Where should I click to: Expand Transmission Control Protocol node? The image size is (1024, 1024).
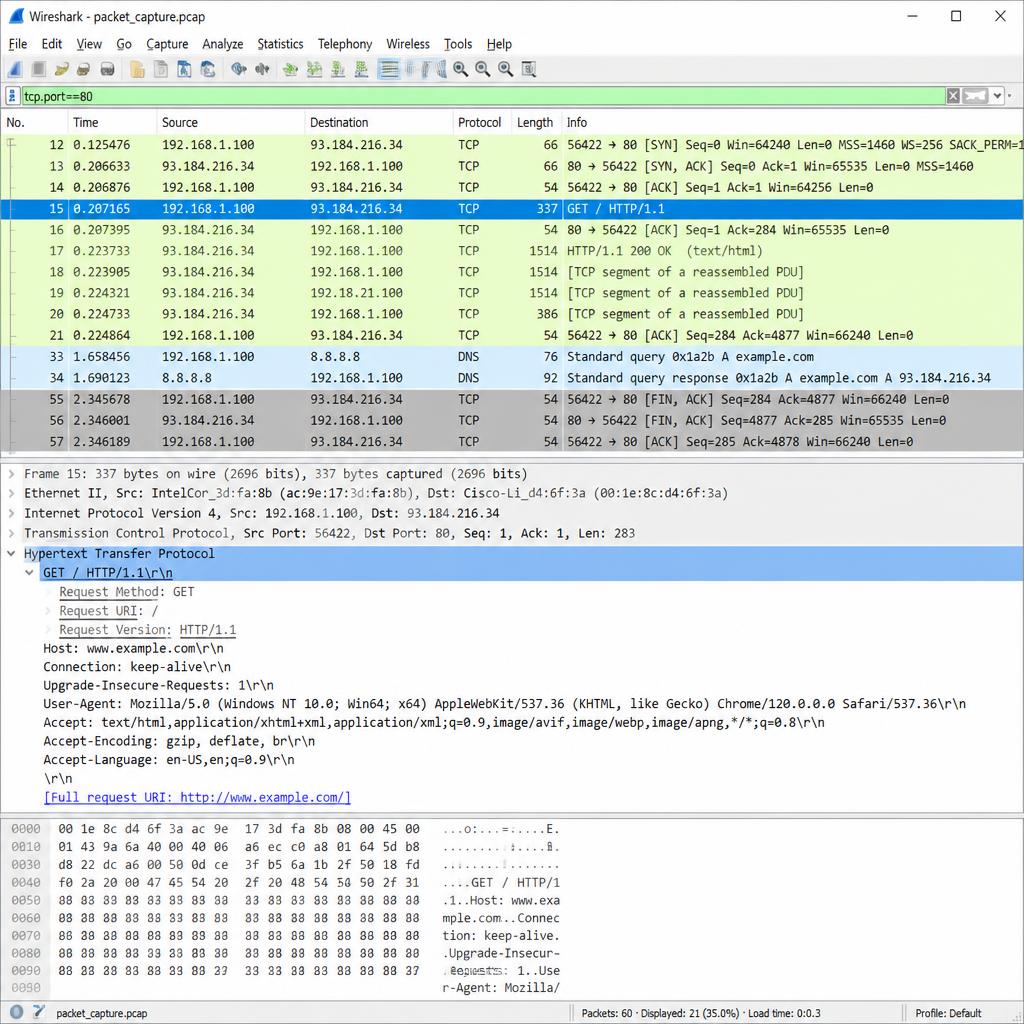click(x=11, y=533)
